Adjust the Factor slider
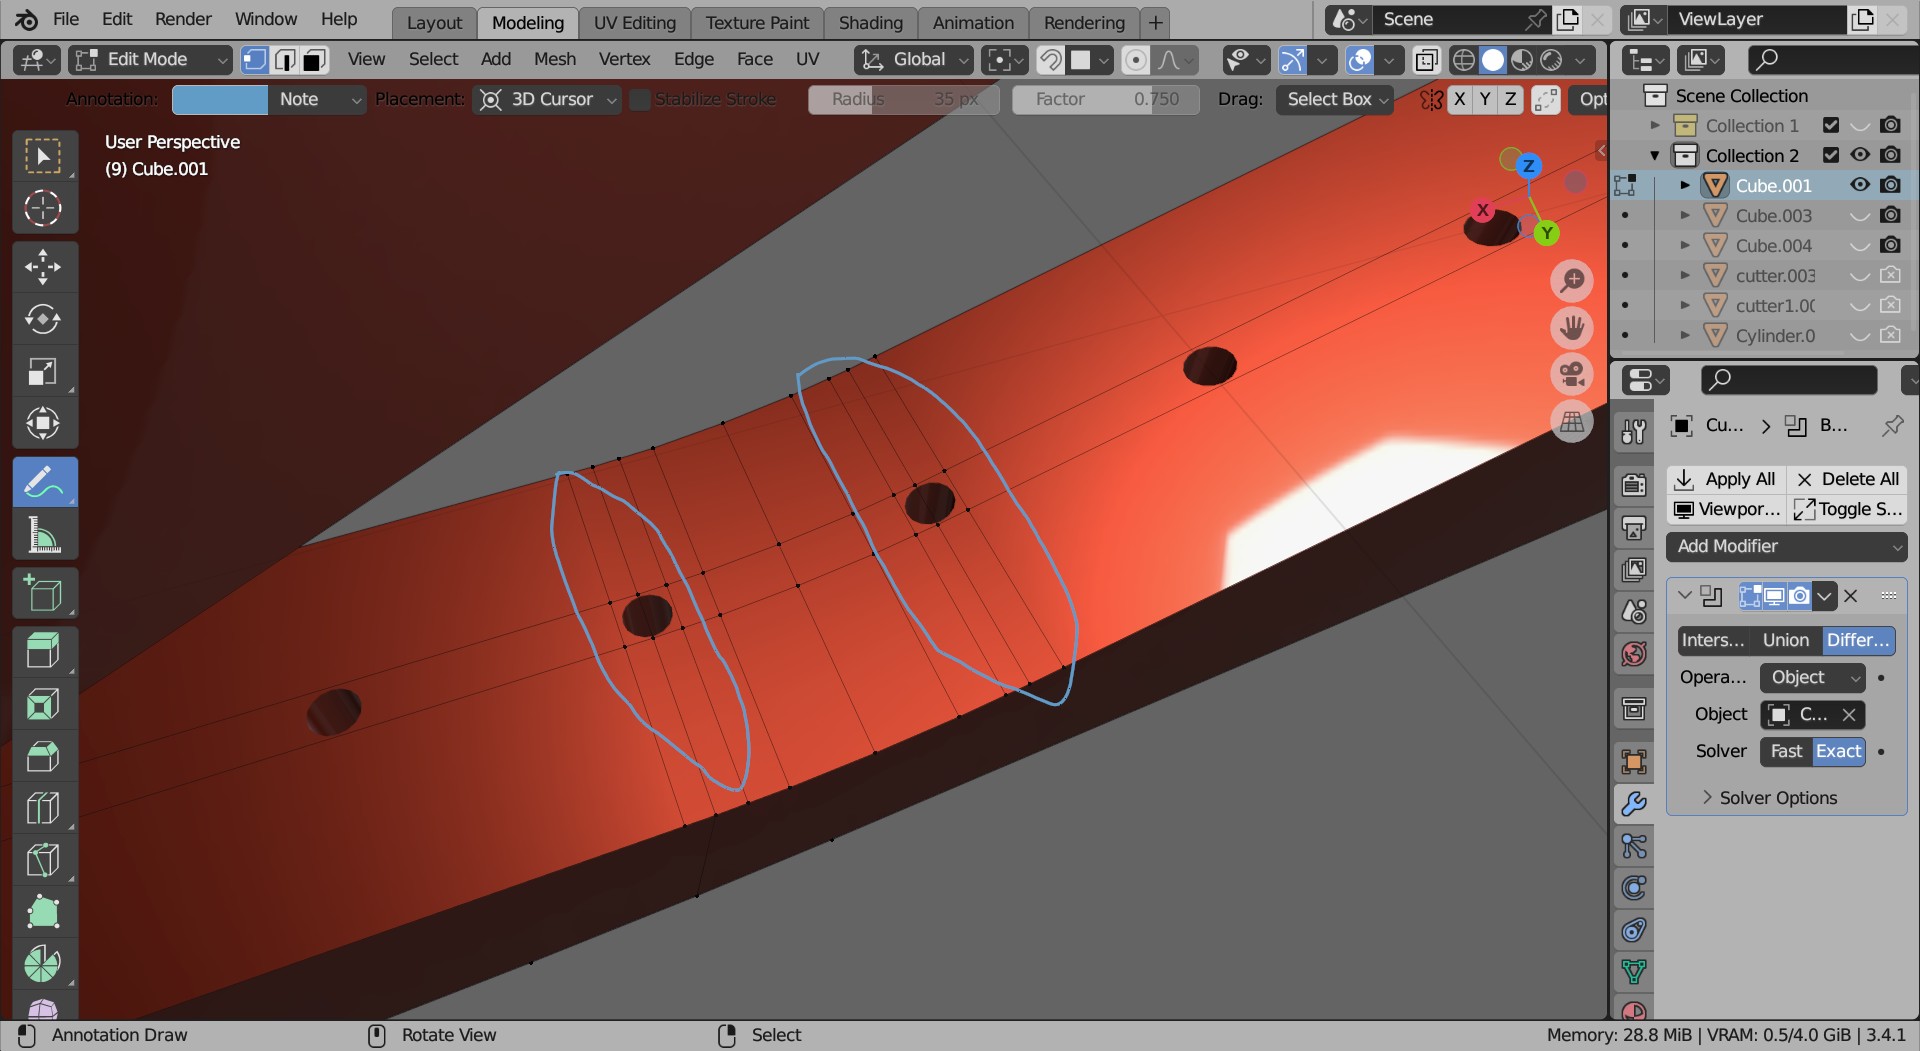This screenshot has height=1051, width=1920. tap(1106, 99)
